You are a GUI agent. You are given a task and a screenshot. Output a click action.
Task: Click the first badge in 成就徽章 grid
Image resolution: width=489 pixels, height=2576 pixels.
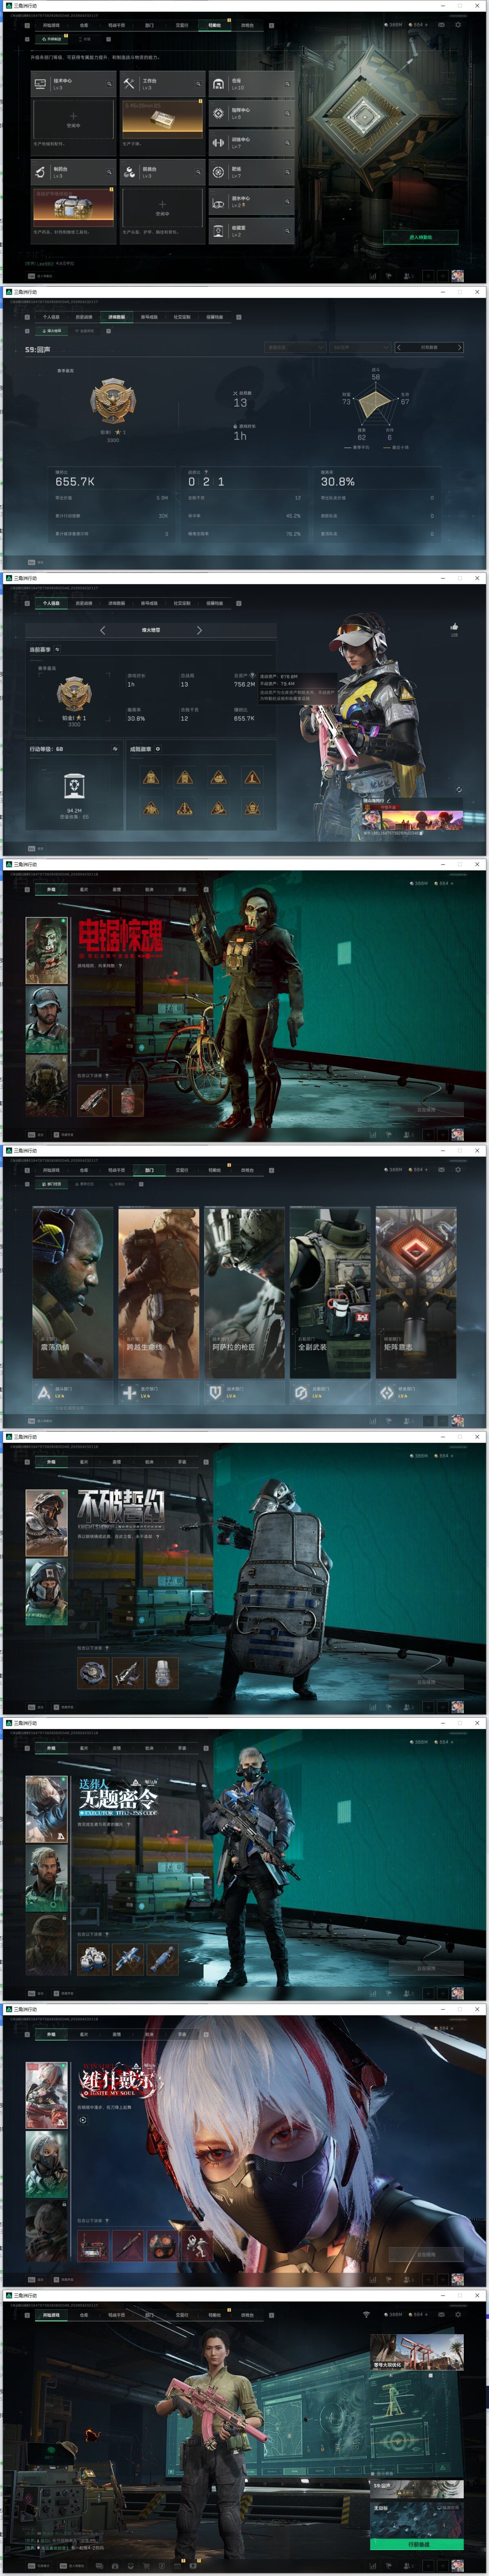pyautogui.click(x=151, y=777)
